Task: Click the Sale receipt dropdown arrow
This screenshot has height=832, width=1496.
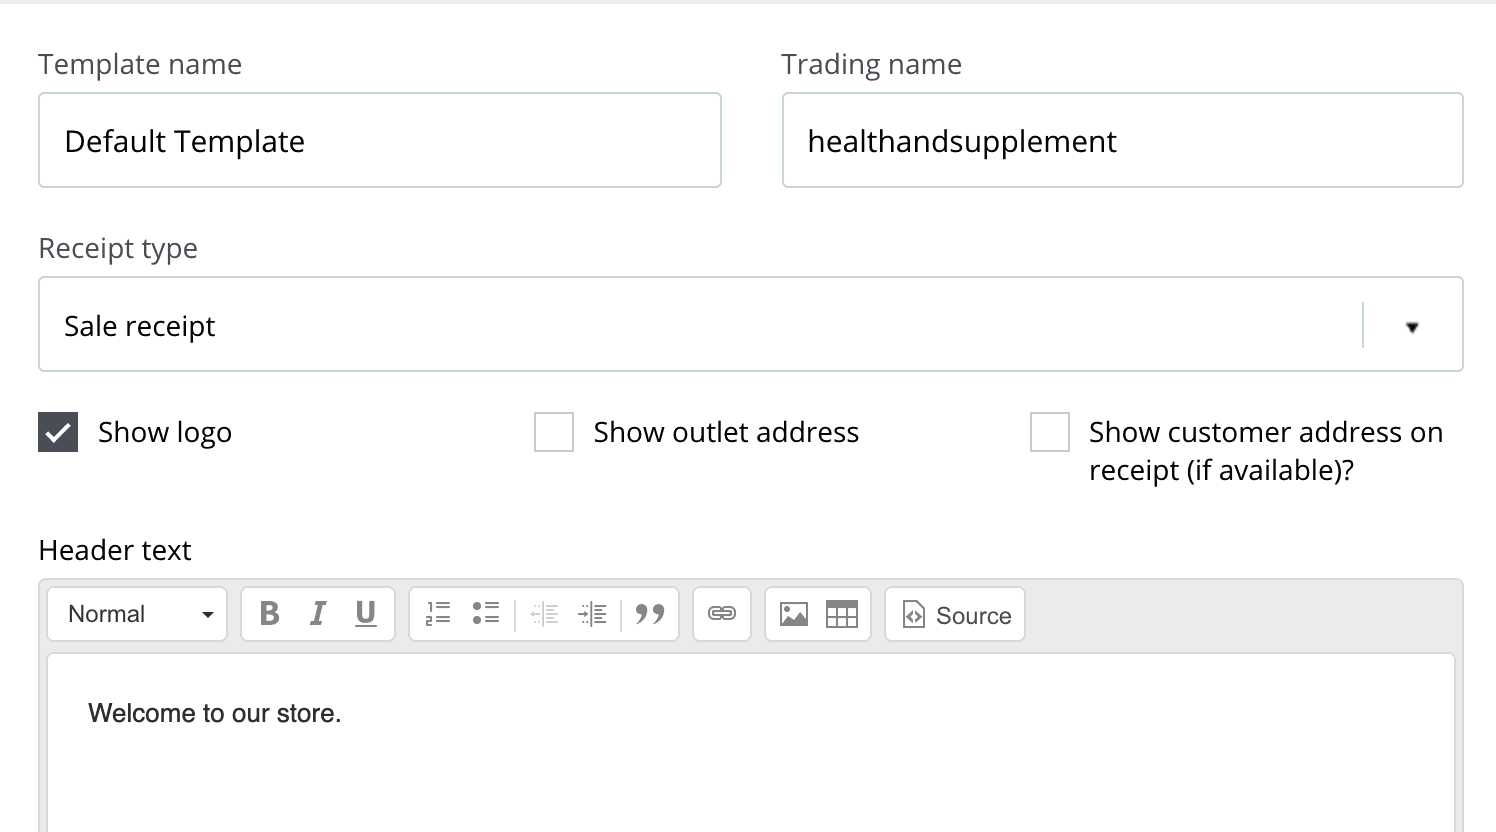Action: click(x=1412, y=327)
